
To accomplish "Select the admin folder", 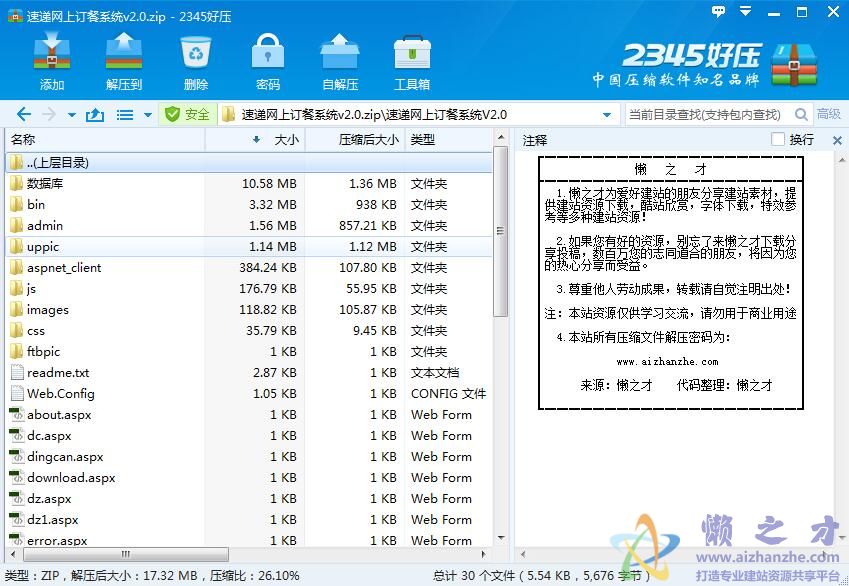I will [x=44, y=226].
